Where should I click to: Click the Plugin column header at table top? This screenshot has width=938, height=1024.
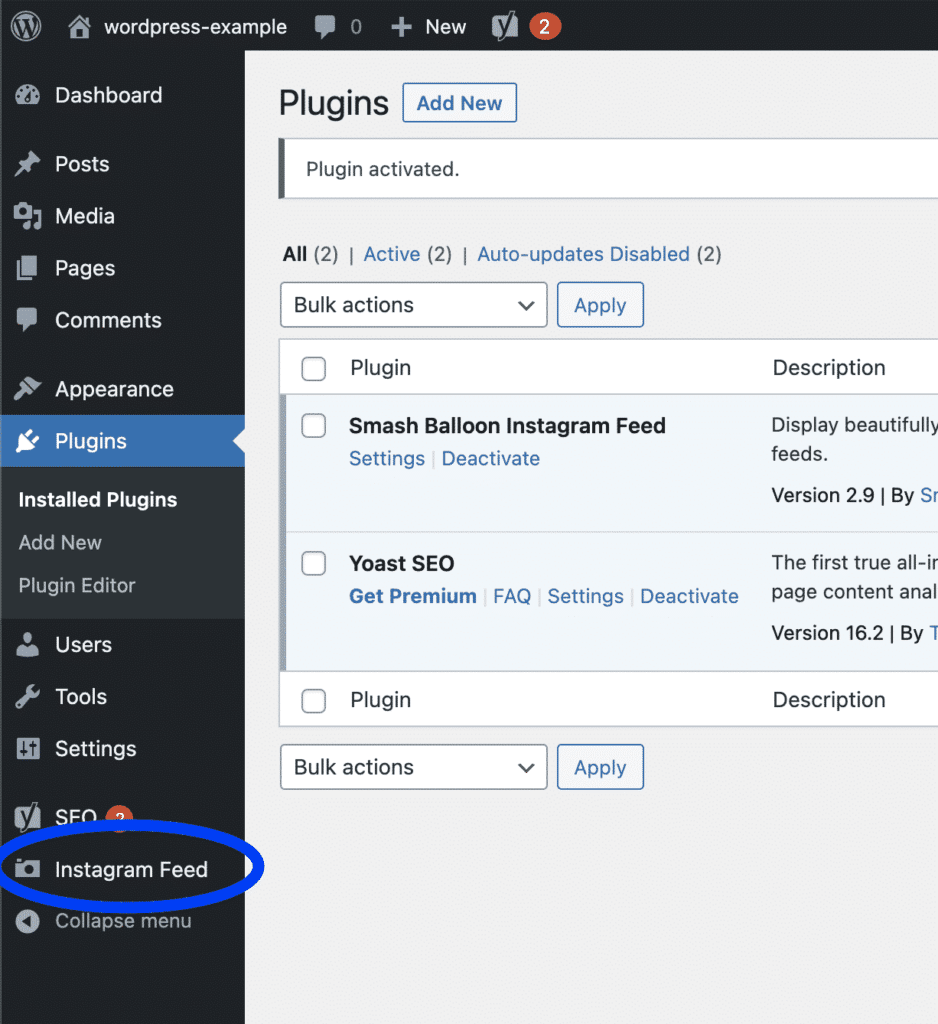(381, 368)
